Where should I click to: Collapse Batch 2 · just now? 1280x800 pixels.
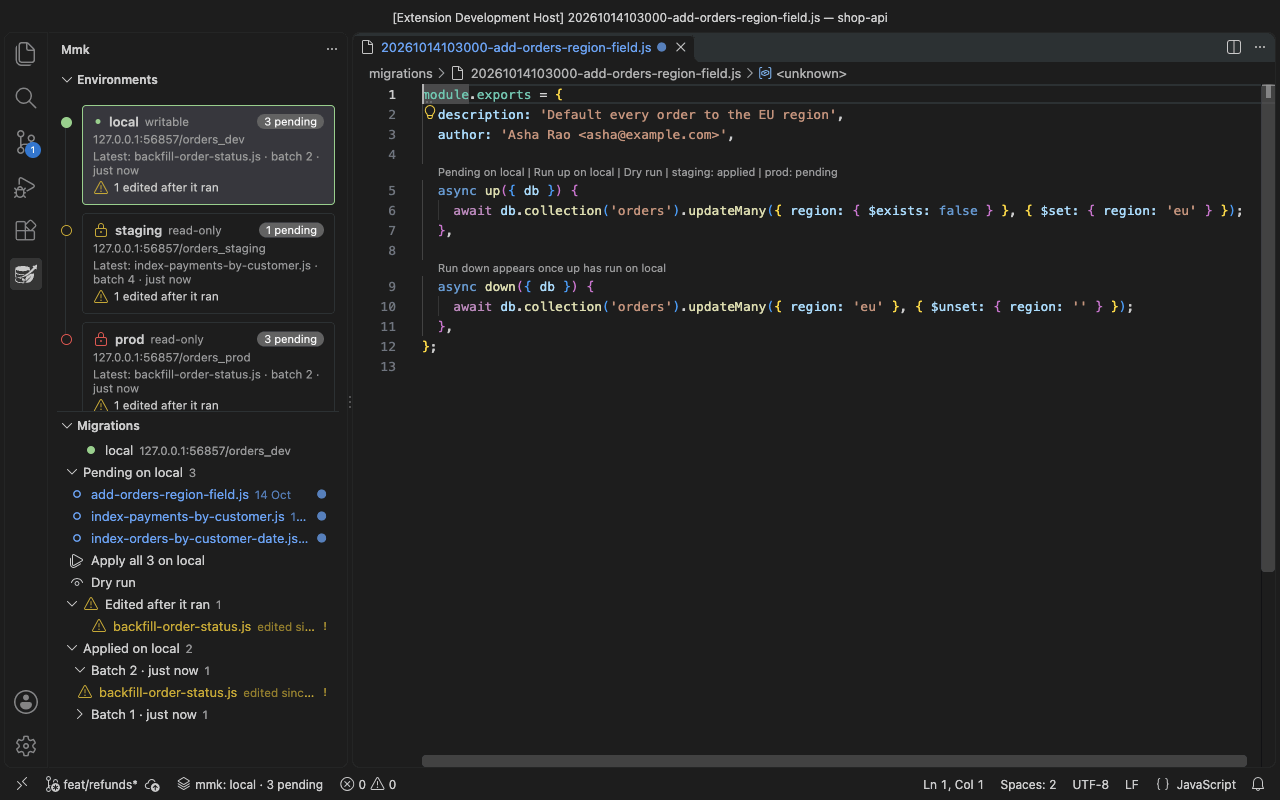click(x=80, y=671)
